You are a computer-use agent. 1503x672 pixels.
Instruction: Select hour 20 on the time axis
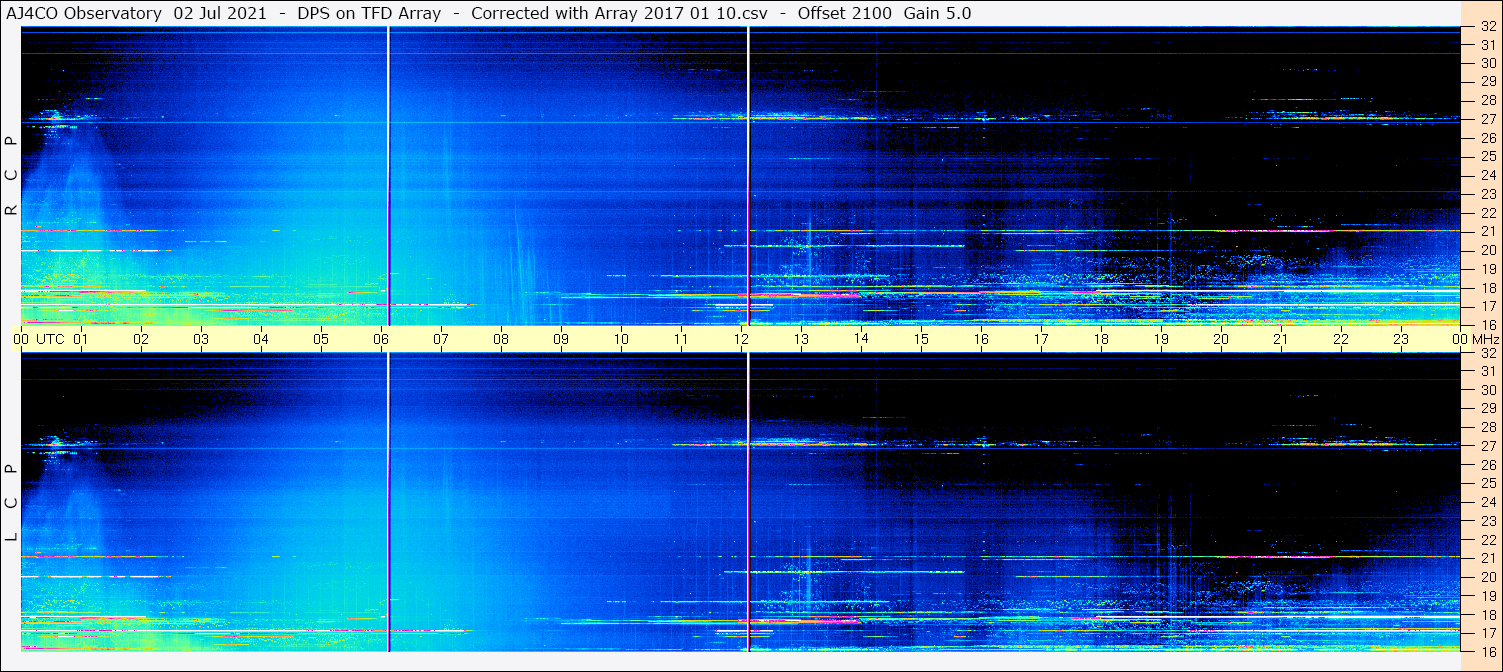tap(1221, 339)
